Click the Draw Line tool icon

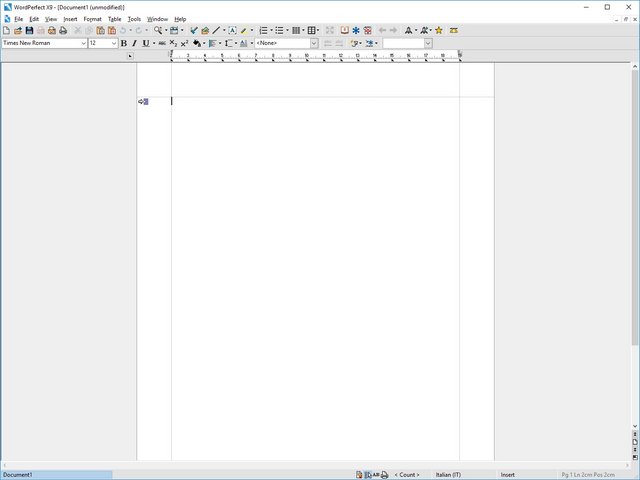(216, 31)
